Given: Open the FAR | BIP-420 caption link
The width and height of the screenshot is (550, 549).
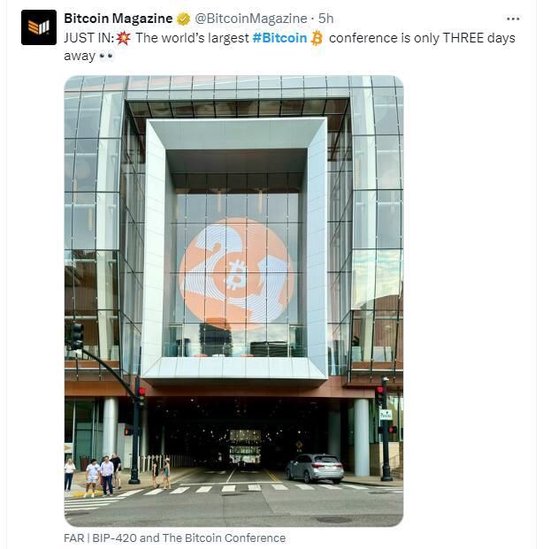Looking at the screenshot, I should (175, 538).
